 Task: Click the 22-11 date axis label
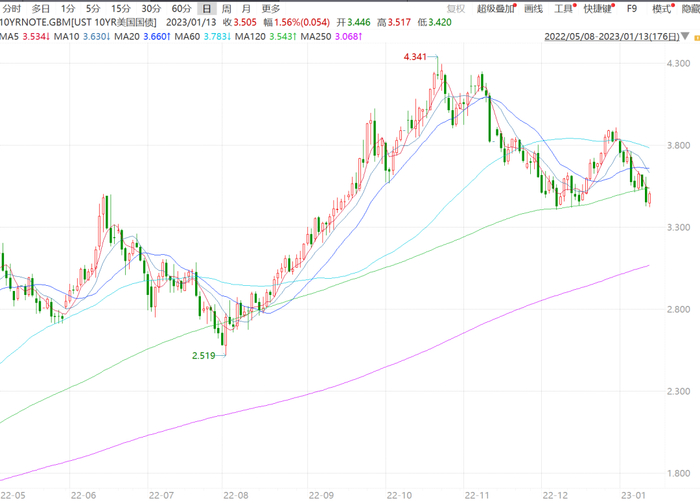pos(477,495)
